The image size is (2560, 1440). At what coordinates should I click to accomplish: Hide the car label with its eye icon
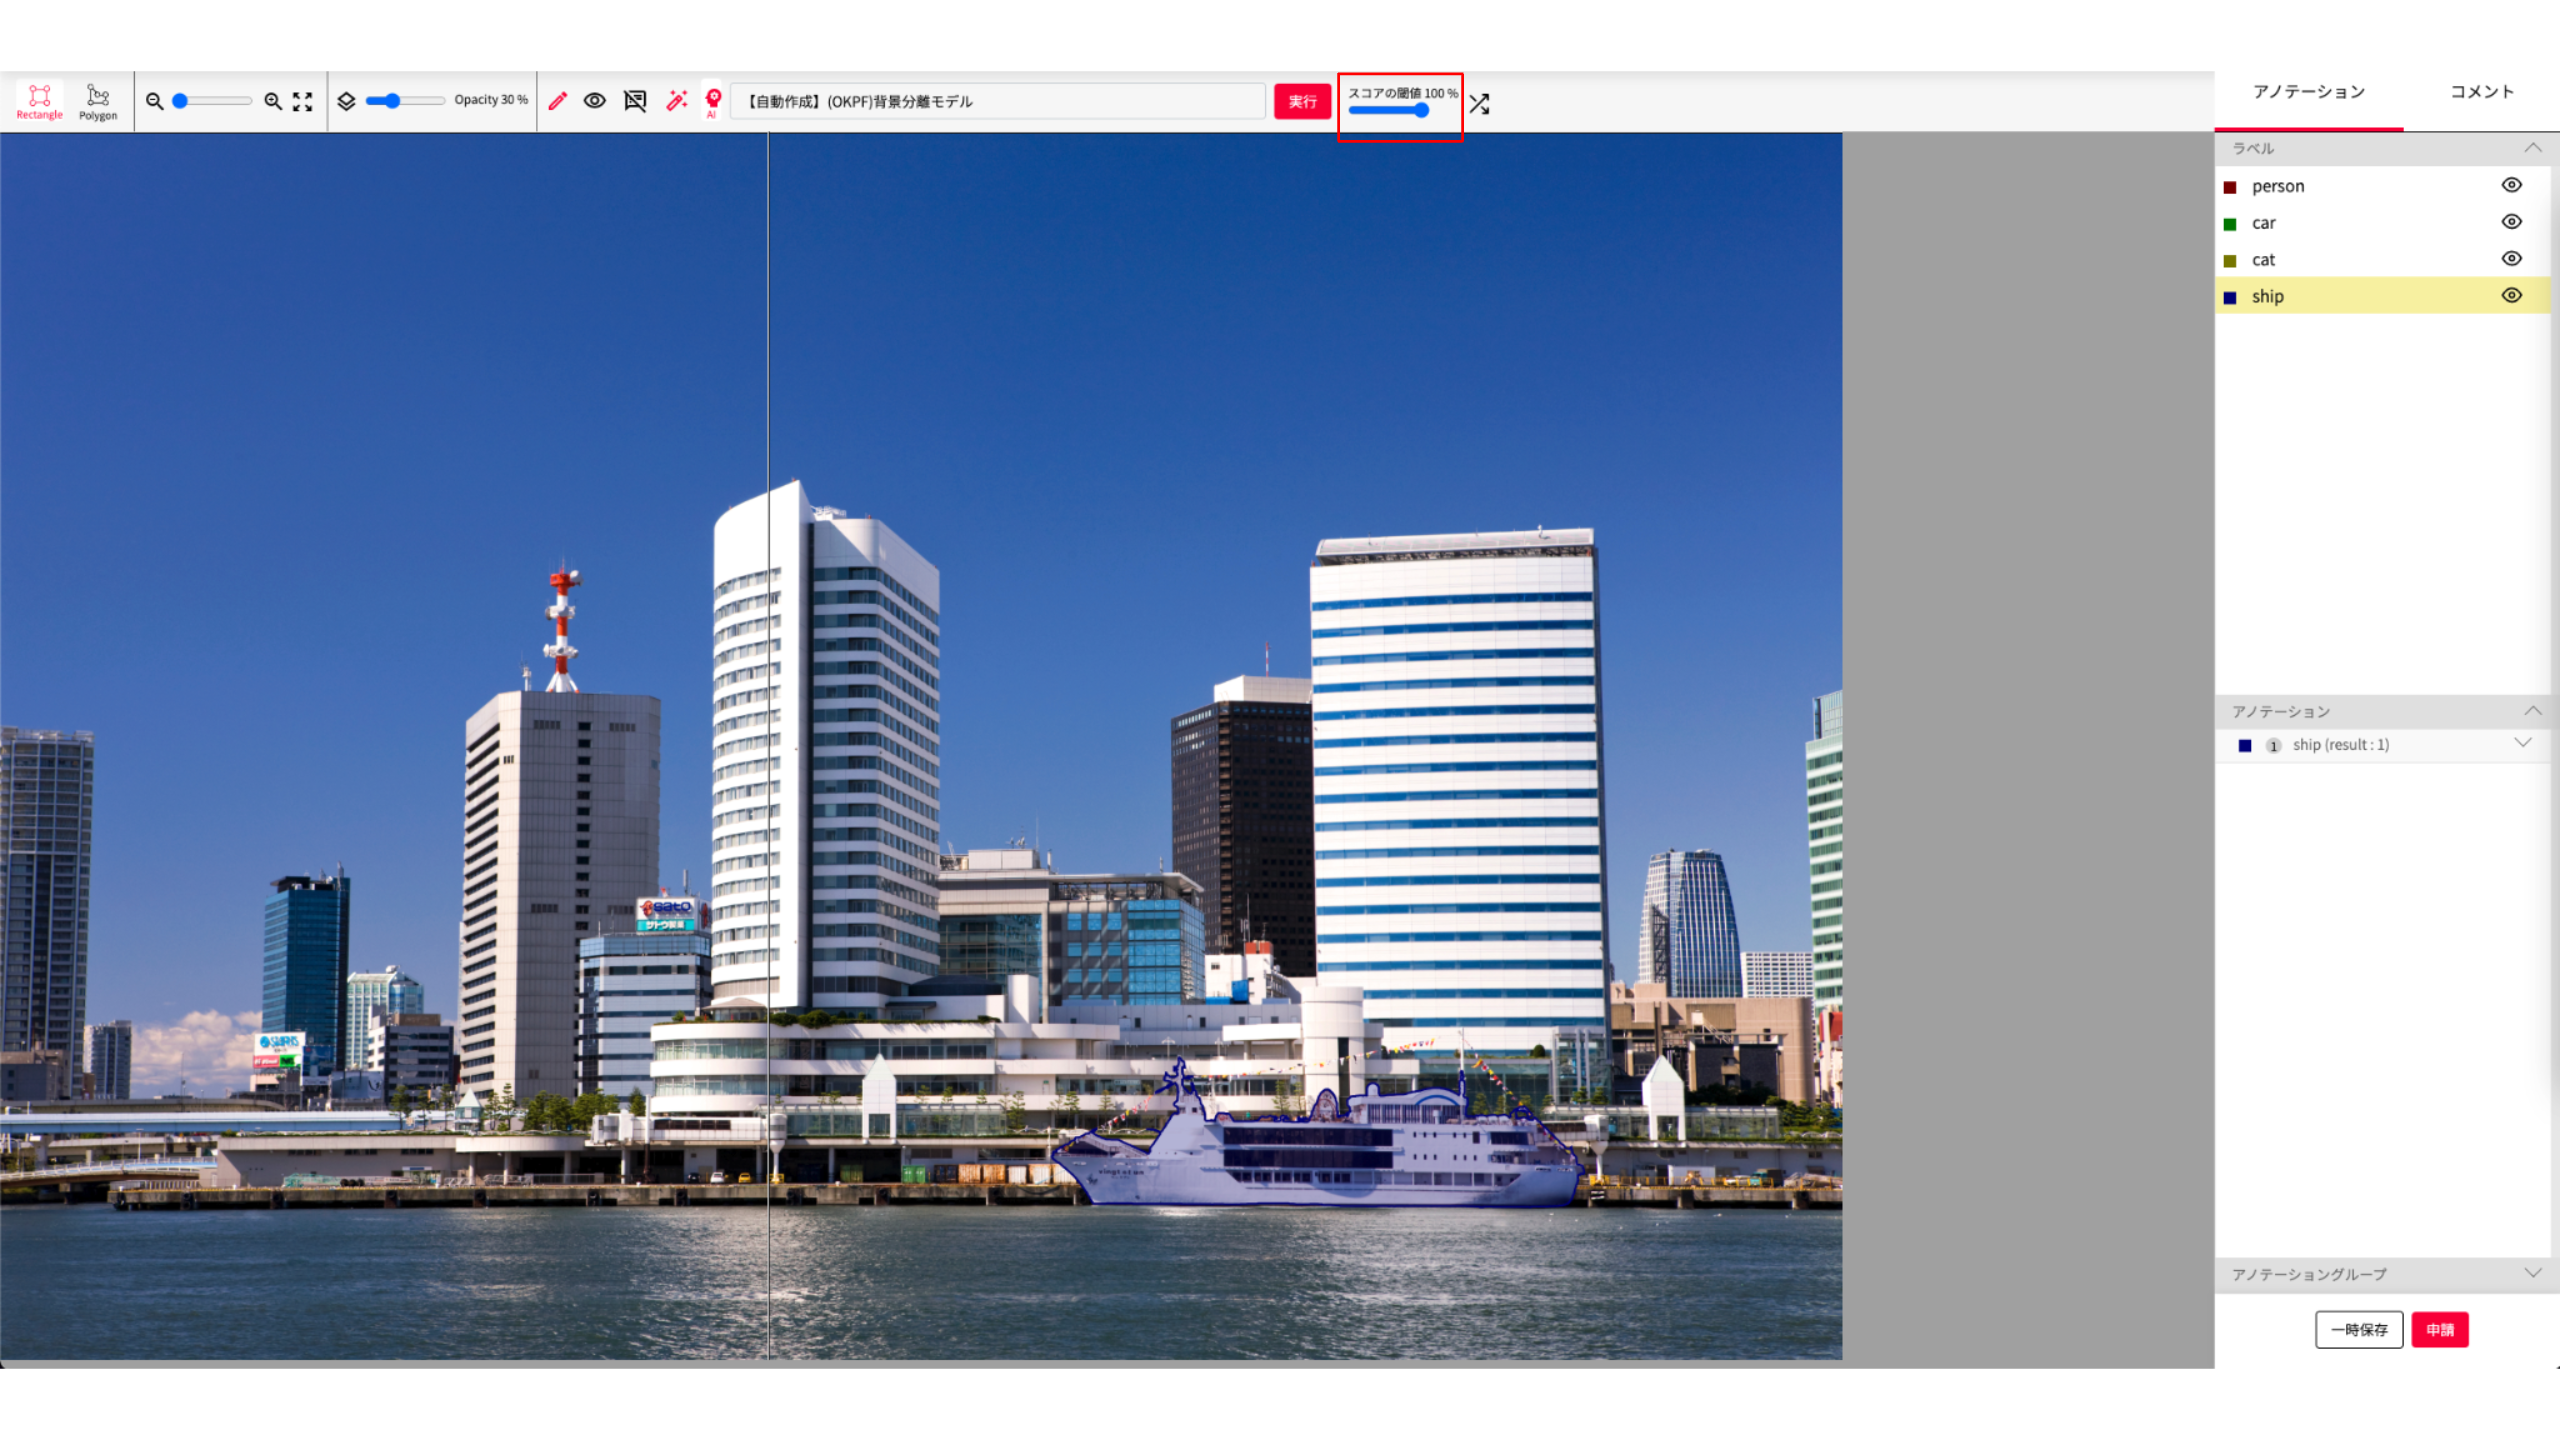[x=2511, y=222]
